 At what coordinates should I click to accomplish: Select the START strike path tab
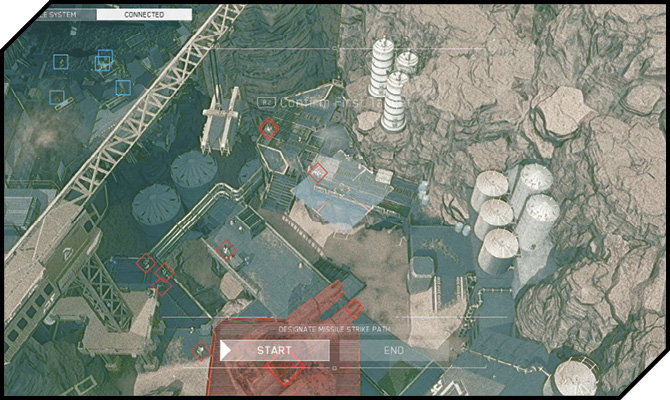click(x=275, y=350)
